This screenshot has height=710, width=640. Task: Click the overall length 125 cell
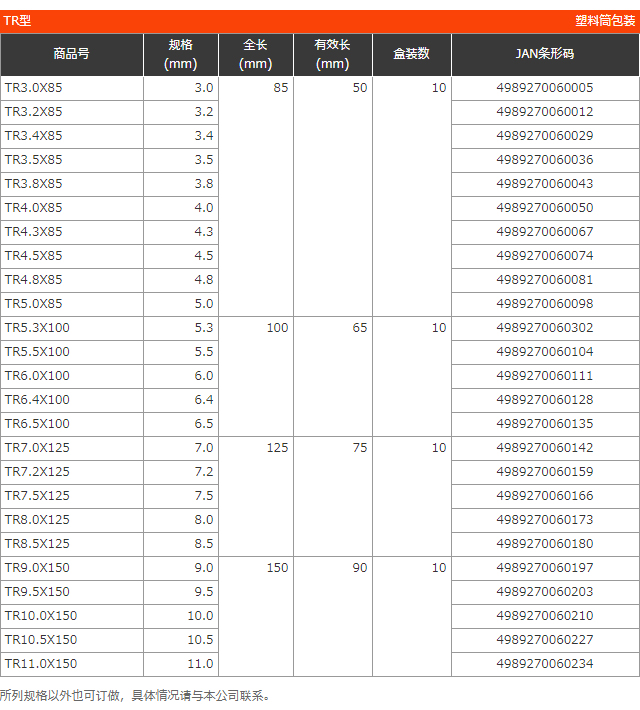pos(277,448)
